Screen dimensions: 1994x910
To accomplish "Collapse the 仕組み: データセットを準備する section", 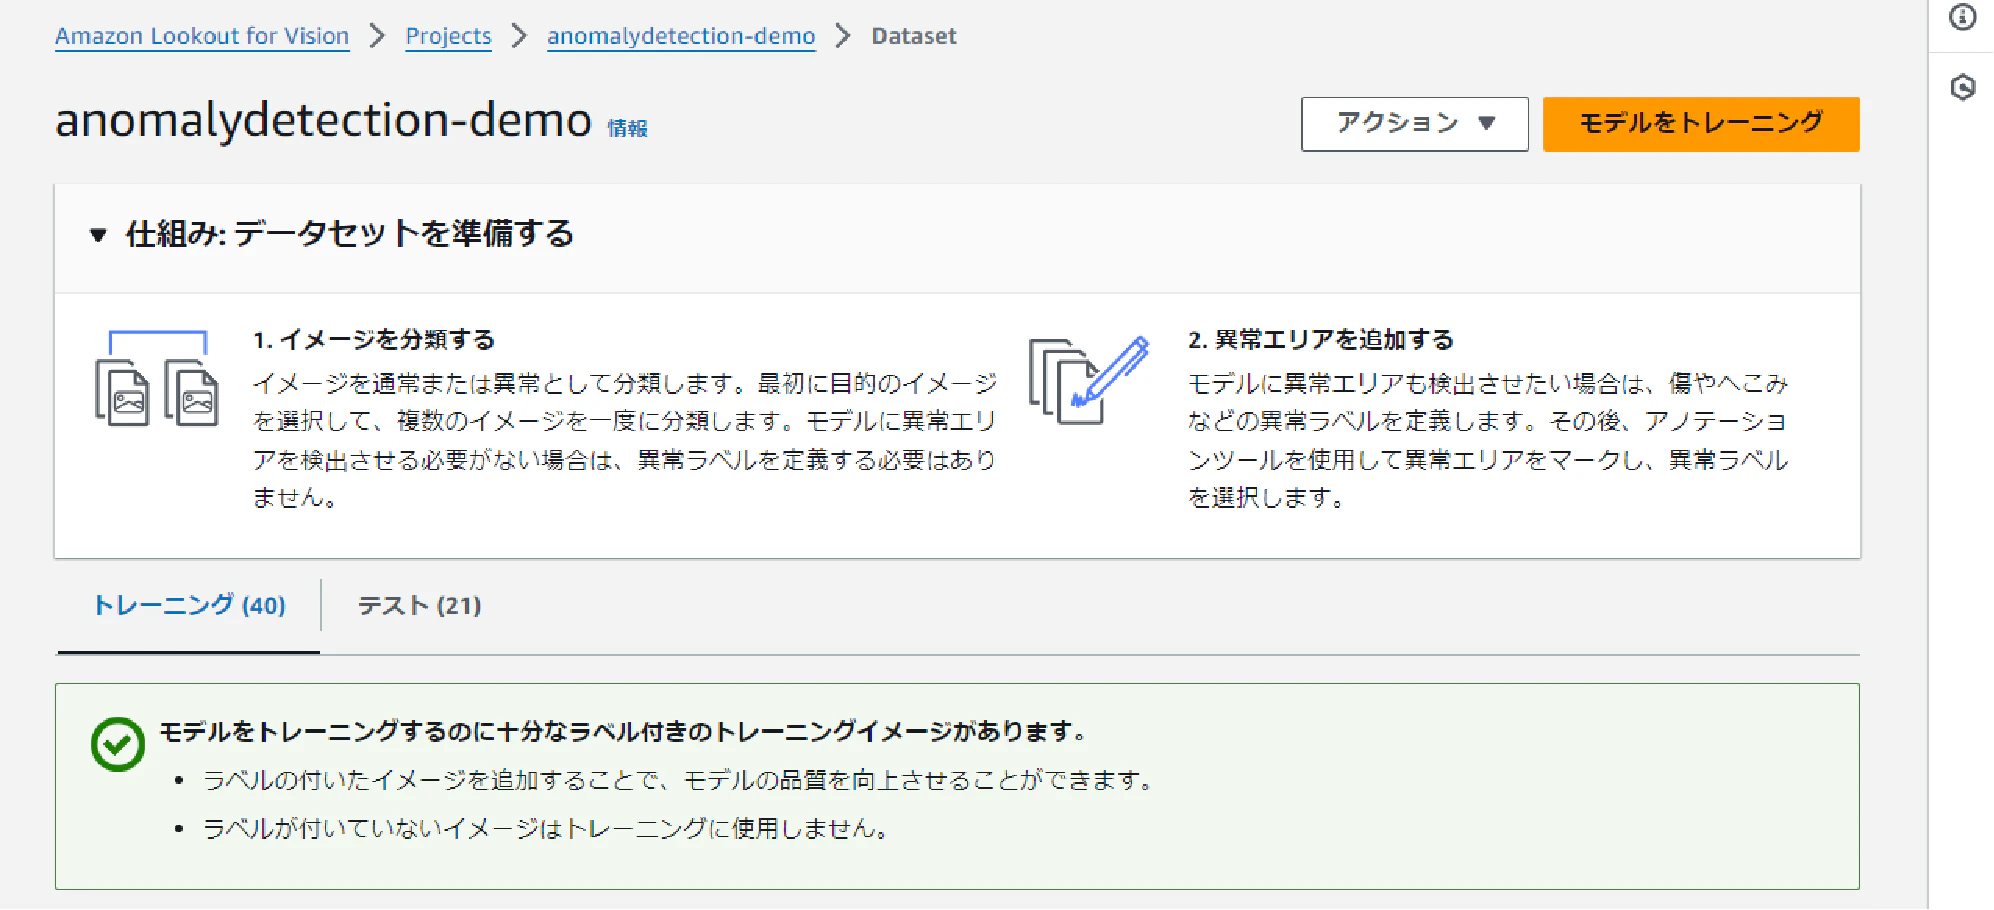I will pyautogui.click(x=98, y=235).
